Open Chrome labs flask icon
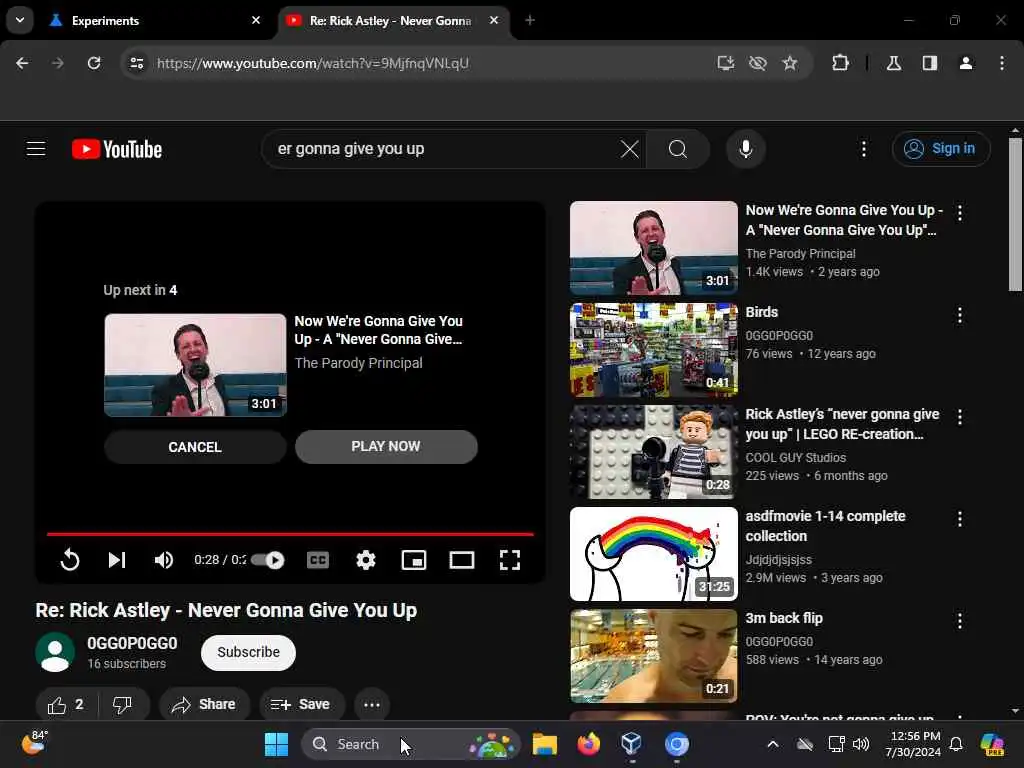 [894, 63]
